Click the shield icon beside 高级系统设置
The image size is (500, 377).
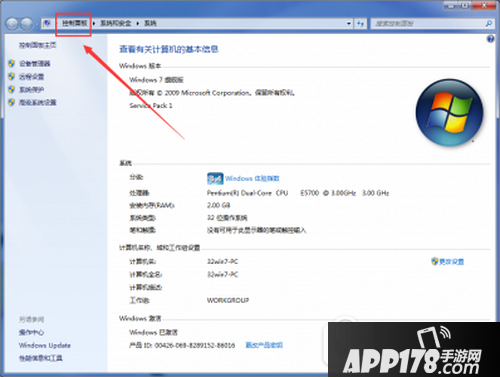point(12,102)
